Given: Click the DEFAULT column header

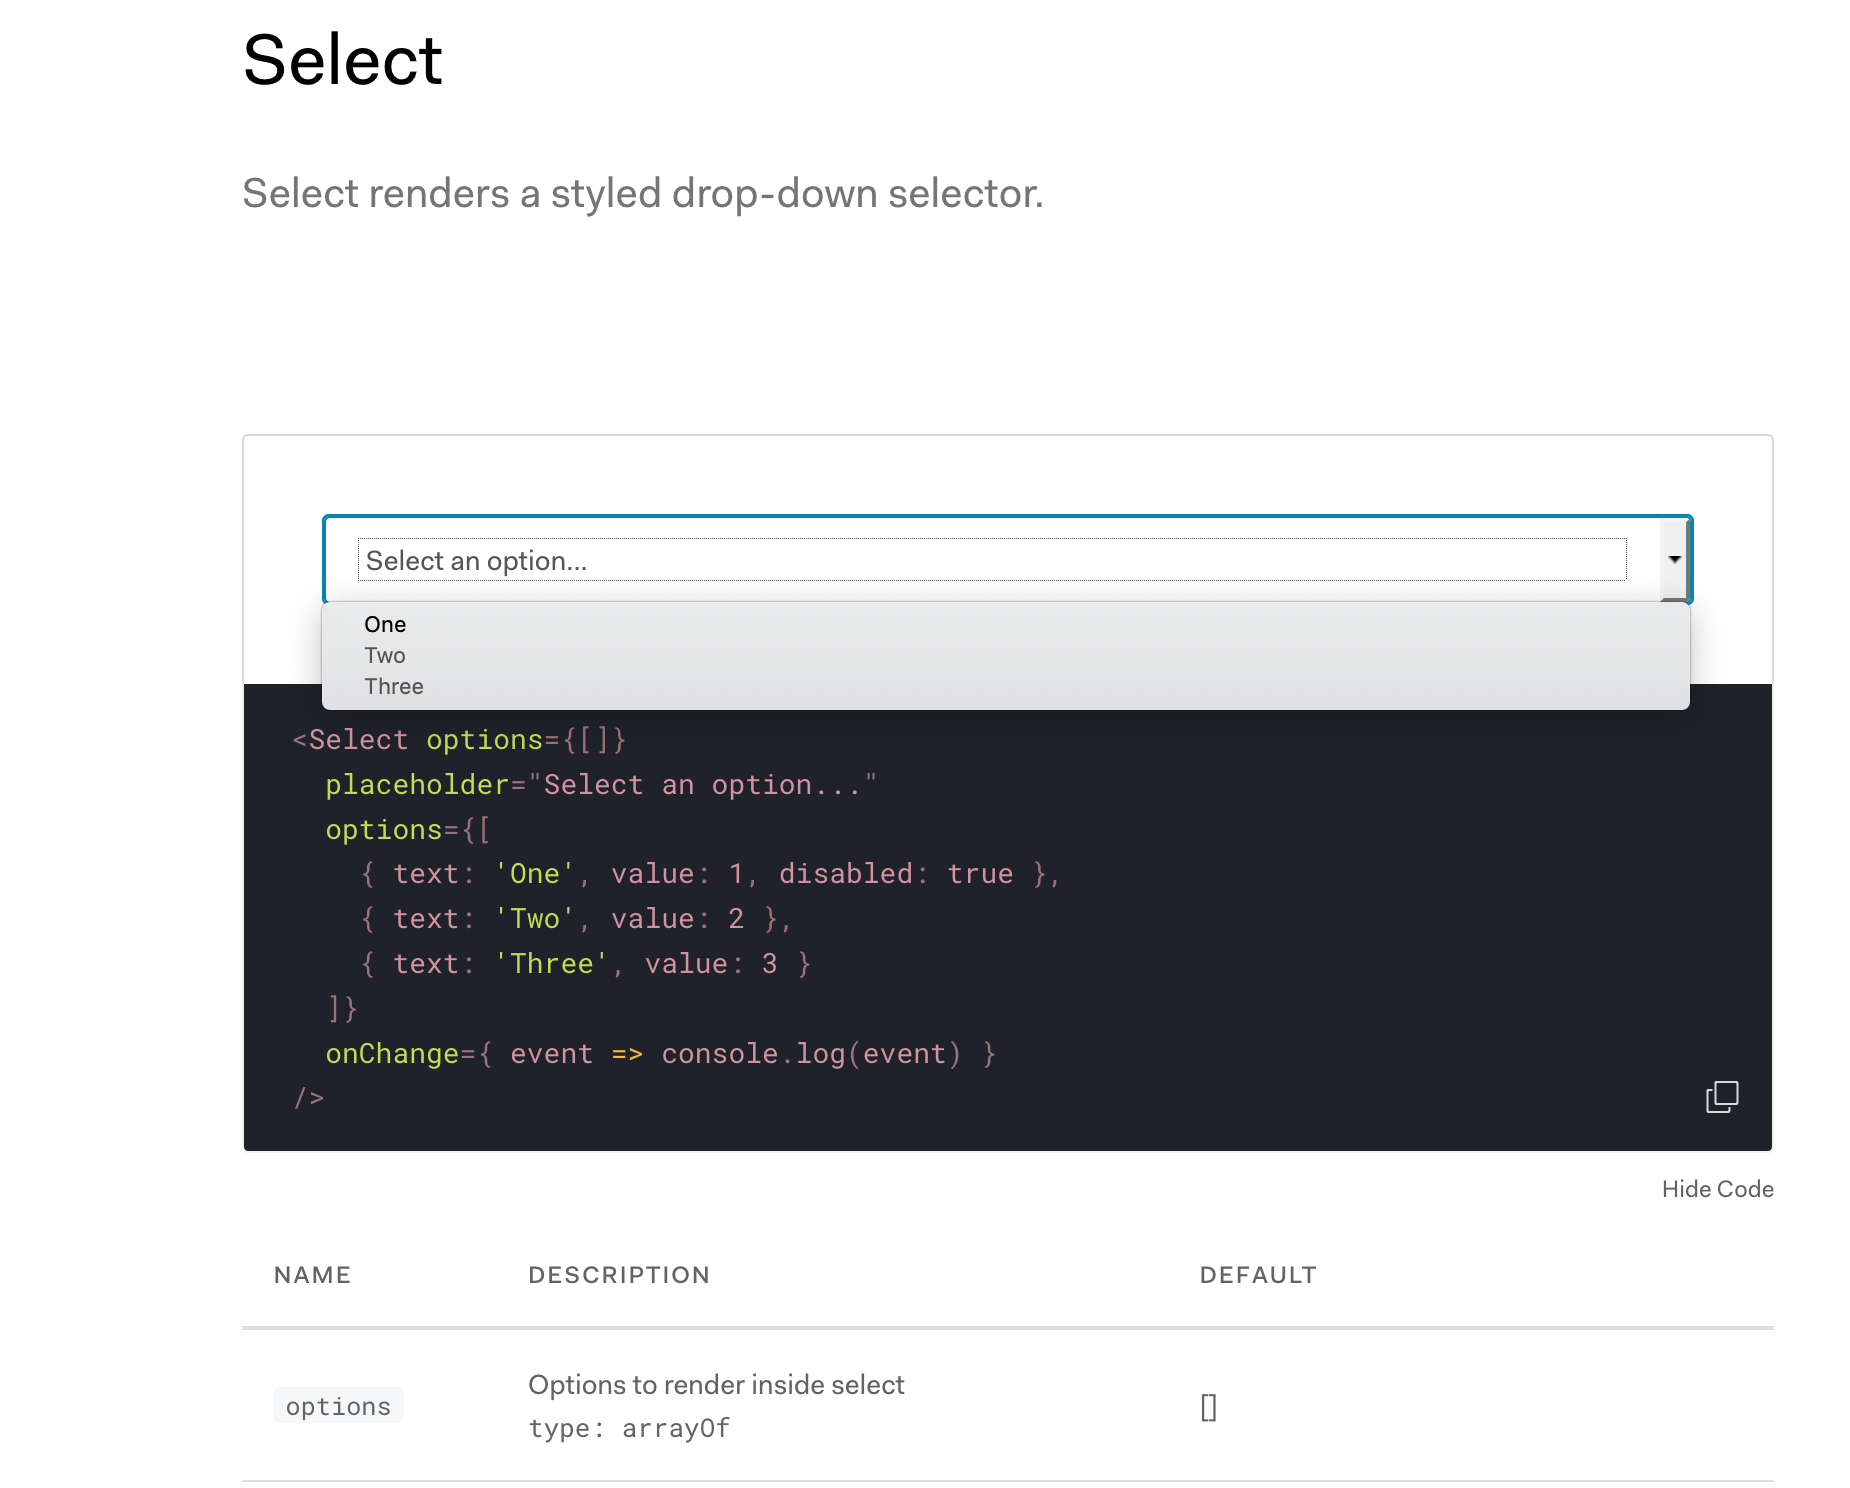Looking at the screenshot, I should tap(1257, 1274).
